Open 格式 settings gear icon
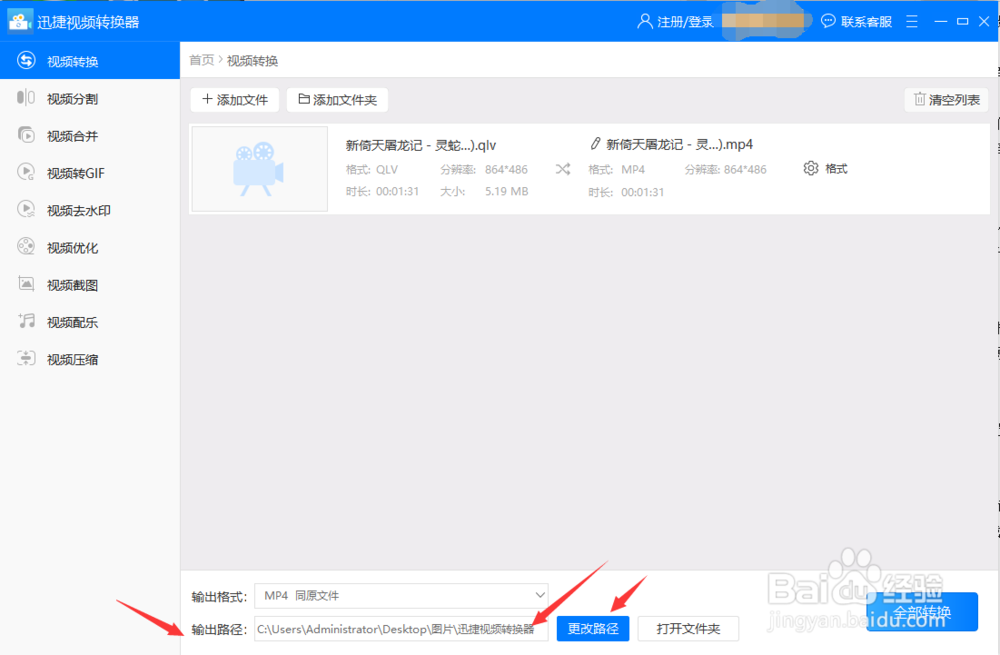Screen dimensions: 1000x655 (811, 168)
